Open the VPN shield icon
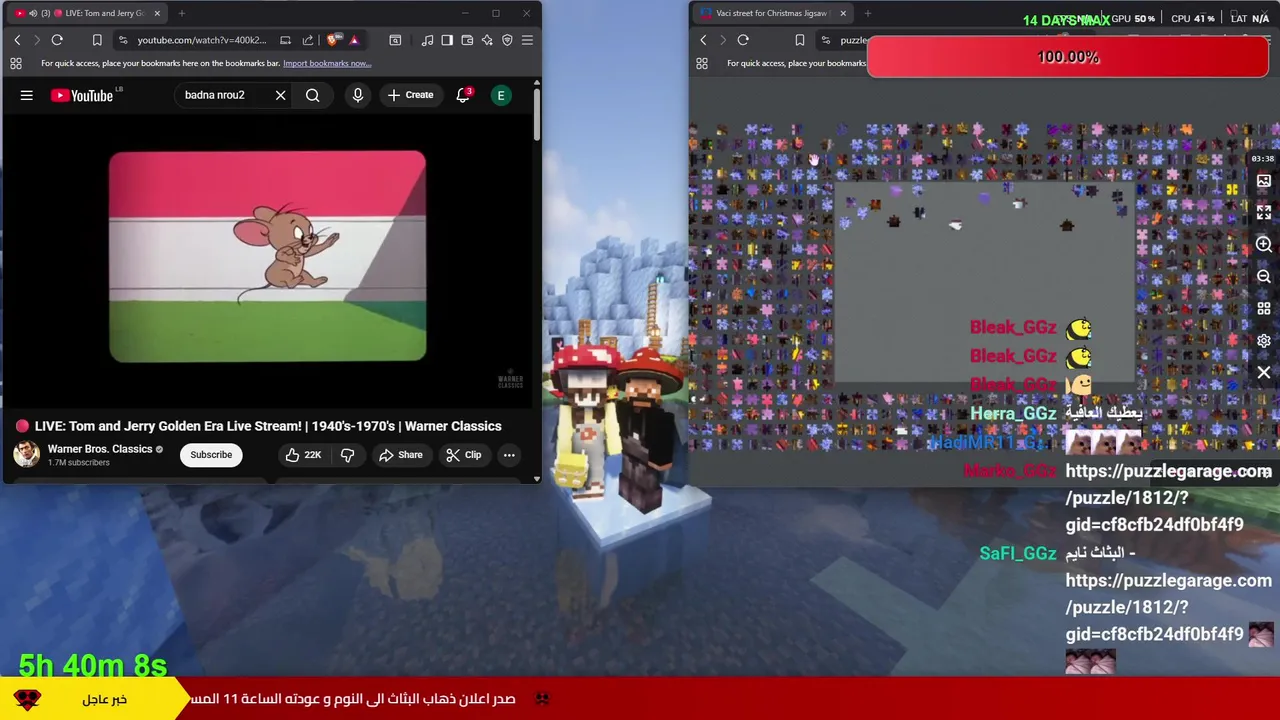Screen dimensions: 1280x720 coord(507,40)
